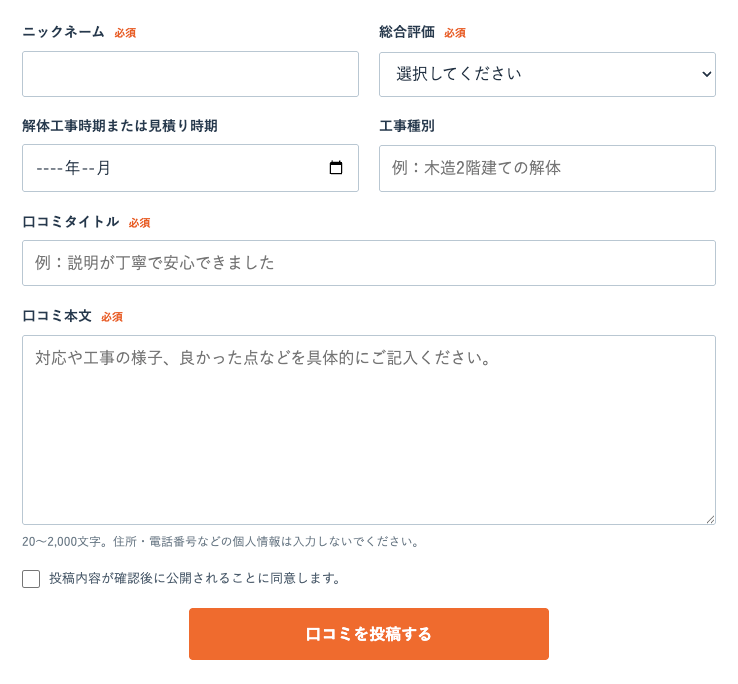Click inside the 口コミ本文 textarea
The image size is (738, 684).
click(369, 430)
